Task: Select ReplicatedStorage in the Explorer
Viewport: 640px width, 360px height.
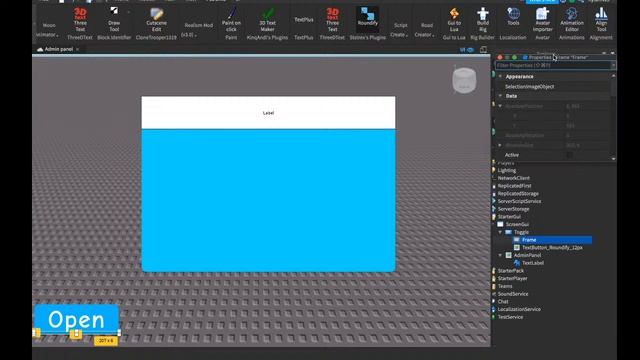Action: (518, 193)
